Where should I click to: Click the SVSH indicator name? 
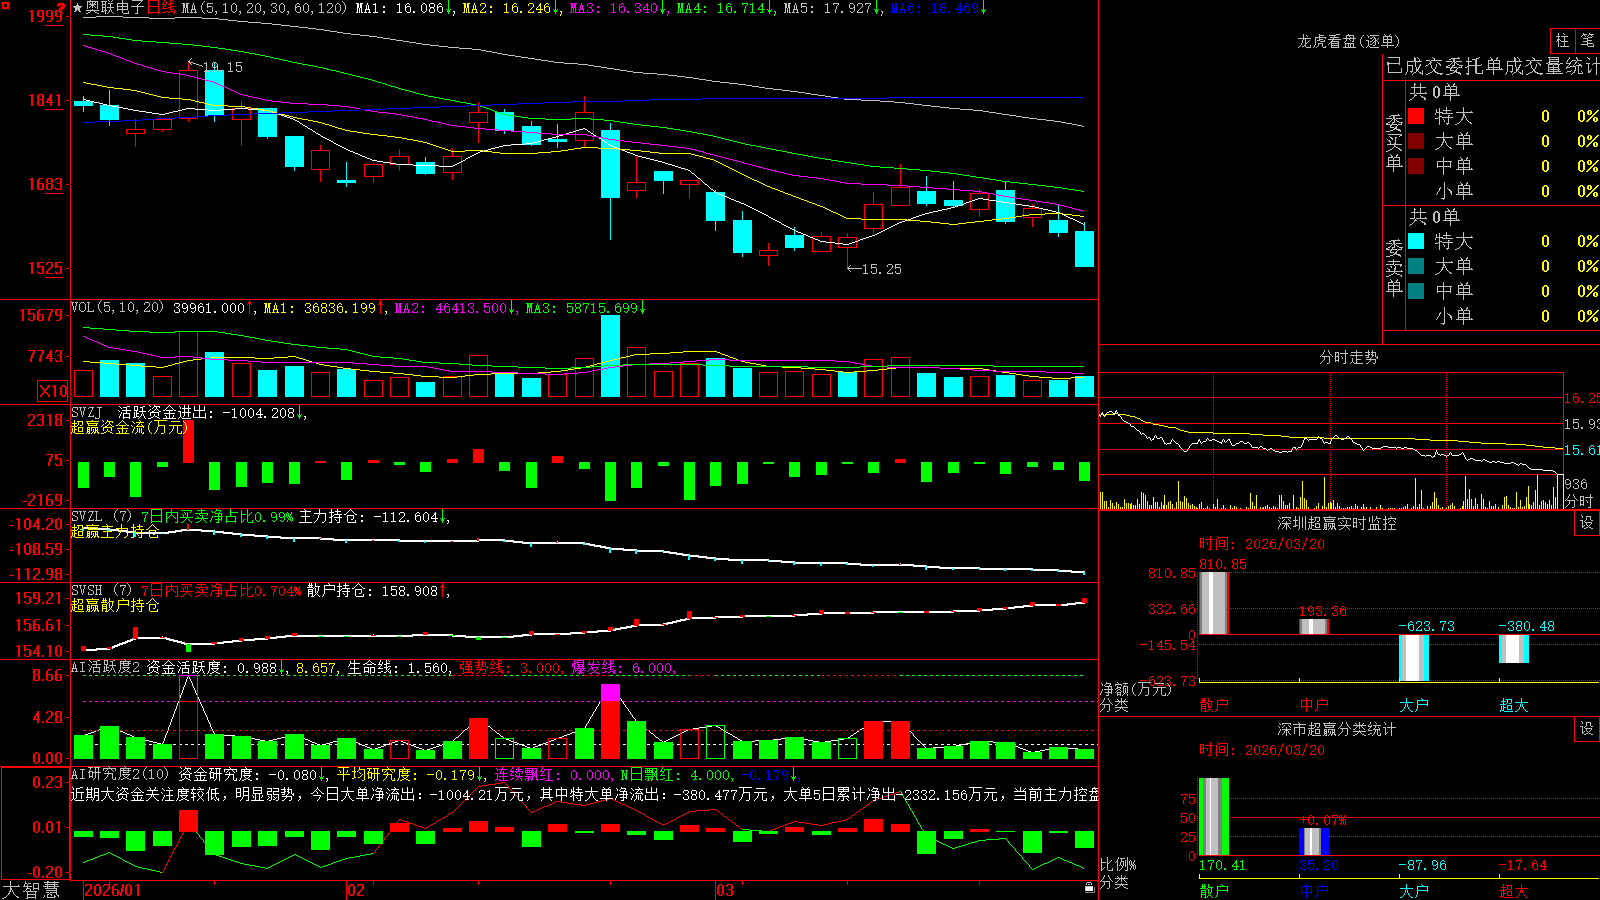(x=87, y=590)
